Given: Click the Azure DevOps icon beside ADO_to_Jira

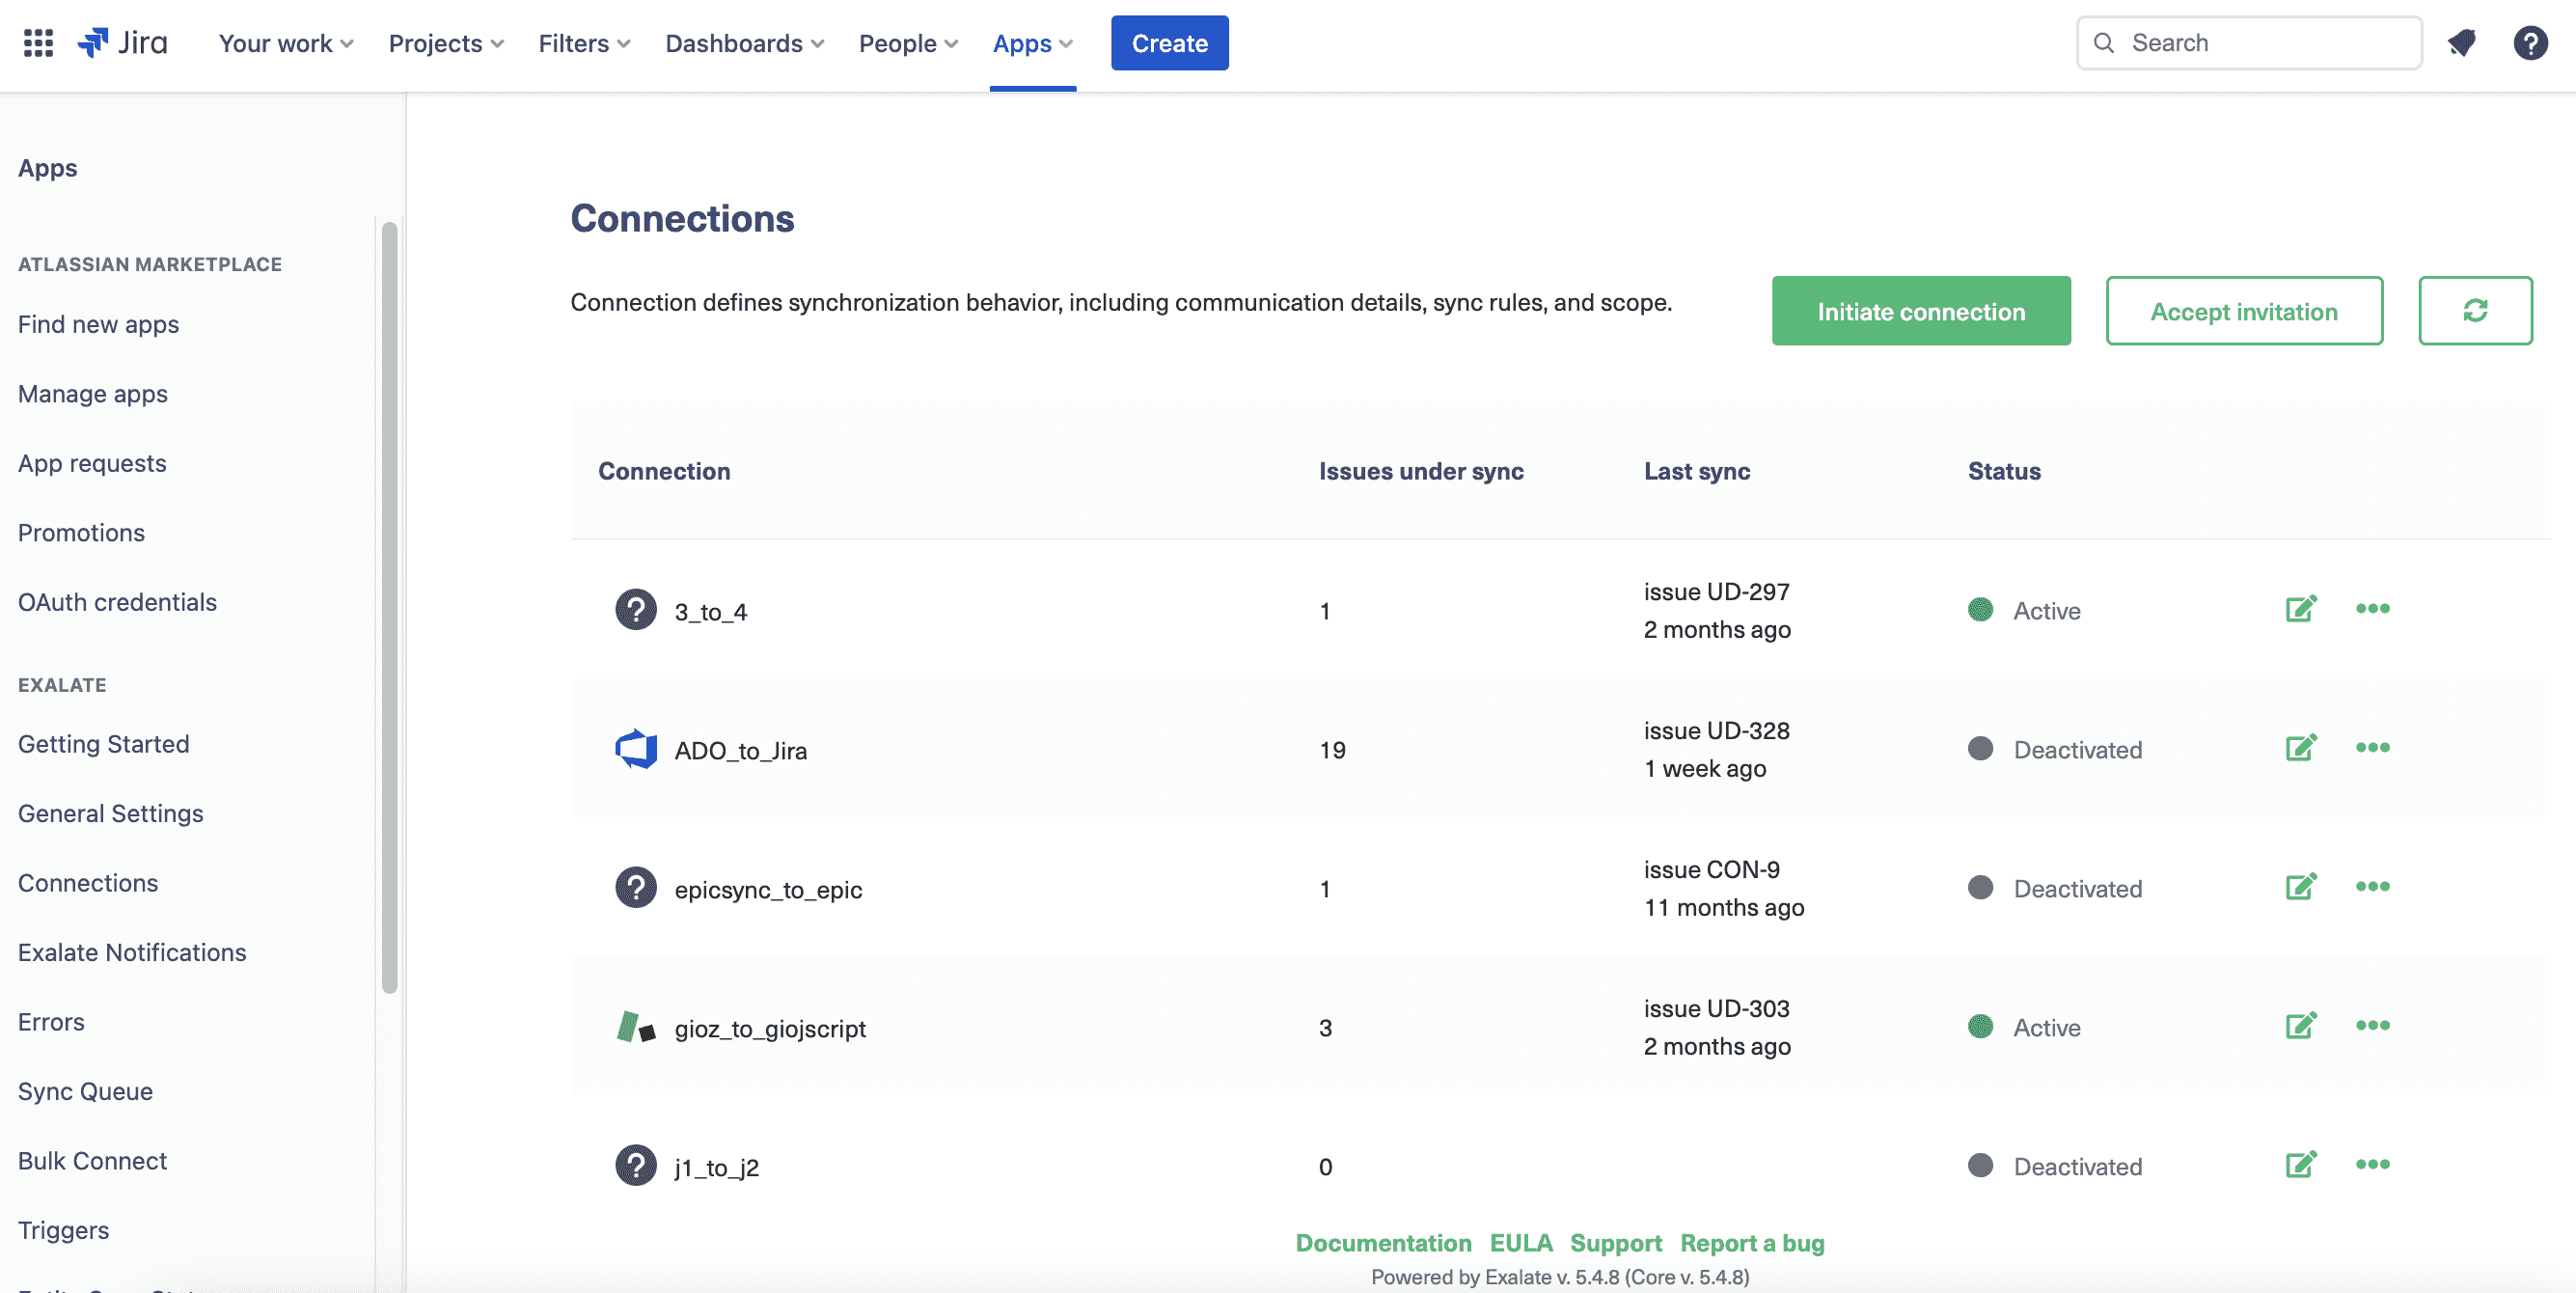Looking at the screenshot, I should (636, 748).
